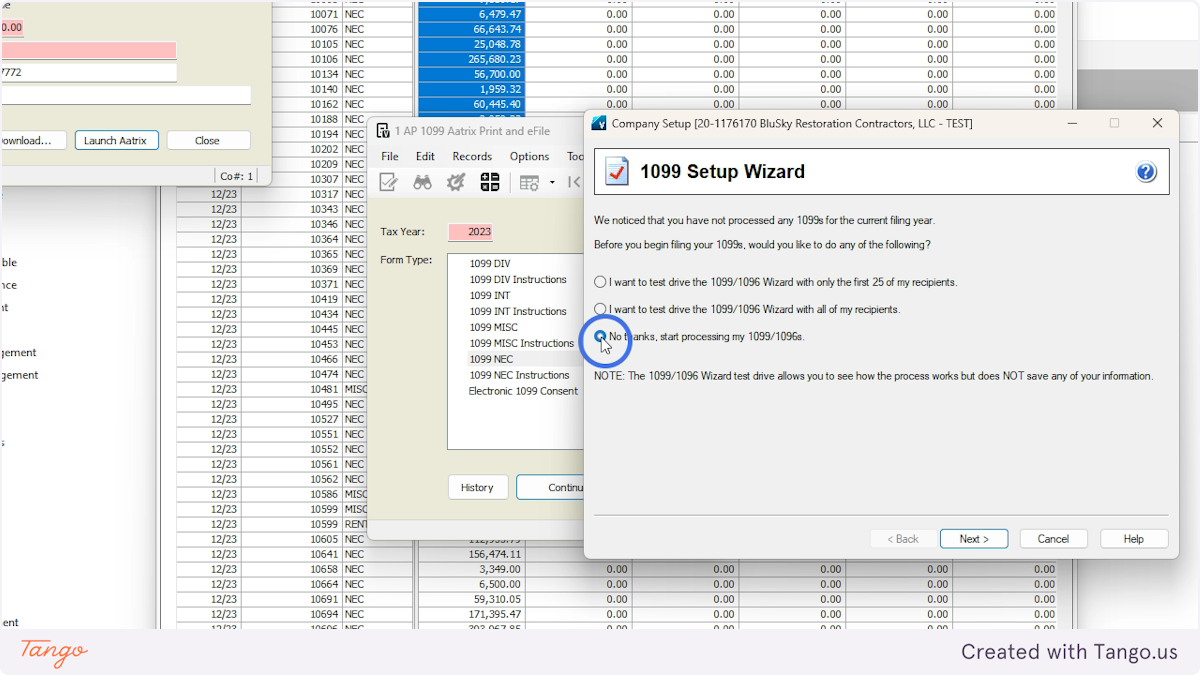
Task: Go to first record arrow icon
Action: point(574,182)
